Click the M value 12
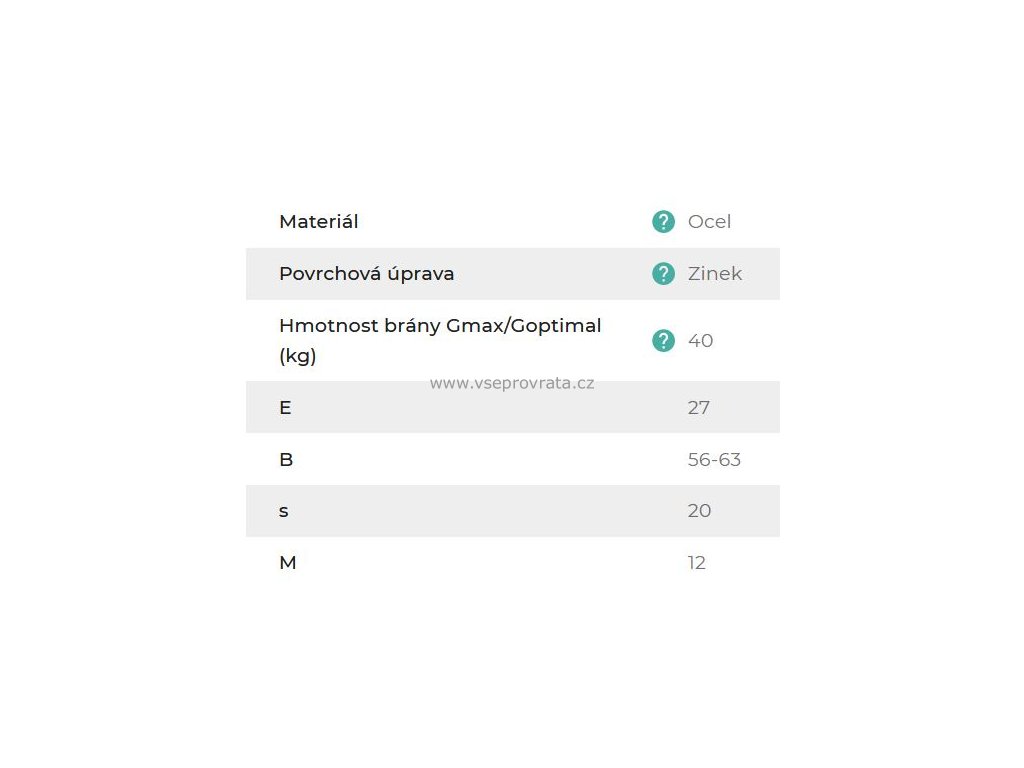The height and width of the screenshot is (768, 1024). point(696,563)
